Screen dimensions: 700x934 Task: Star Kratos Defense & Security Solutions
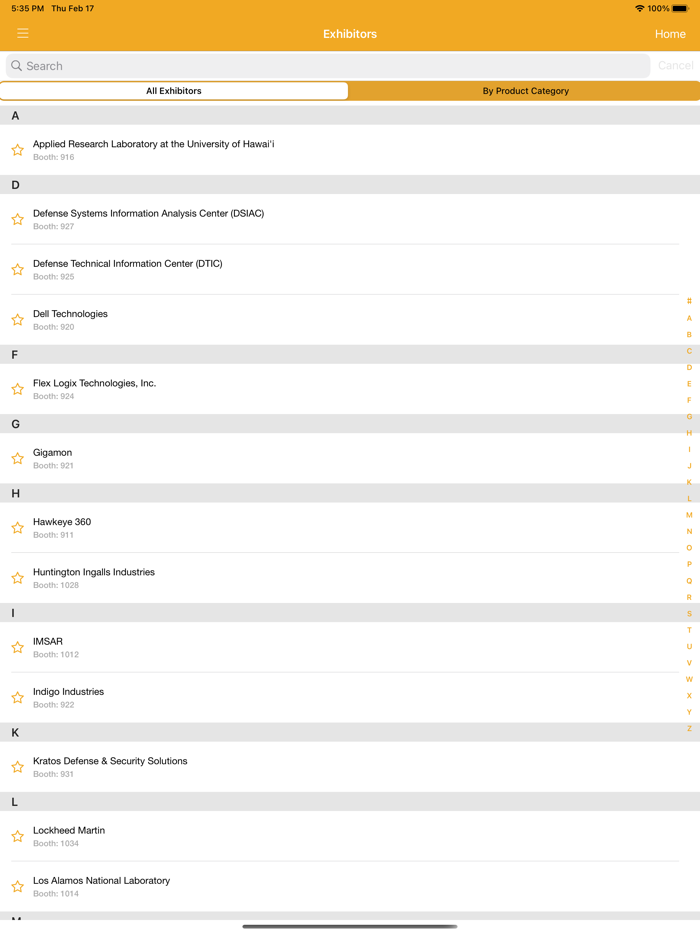point(18,767)
